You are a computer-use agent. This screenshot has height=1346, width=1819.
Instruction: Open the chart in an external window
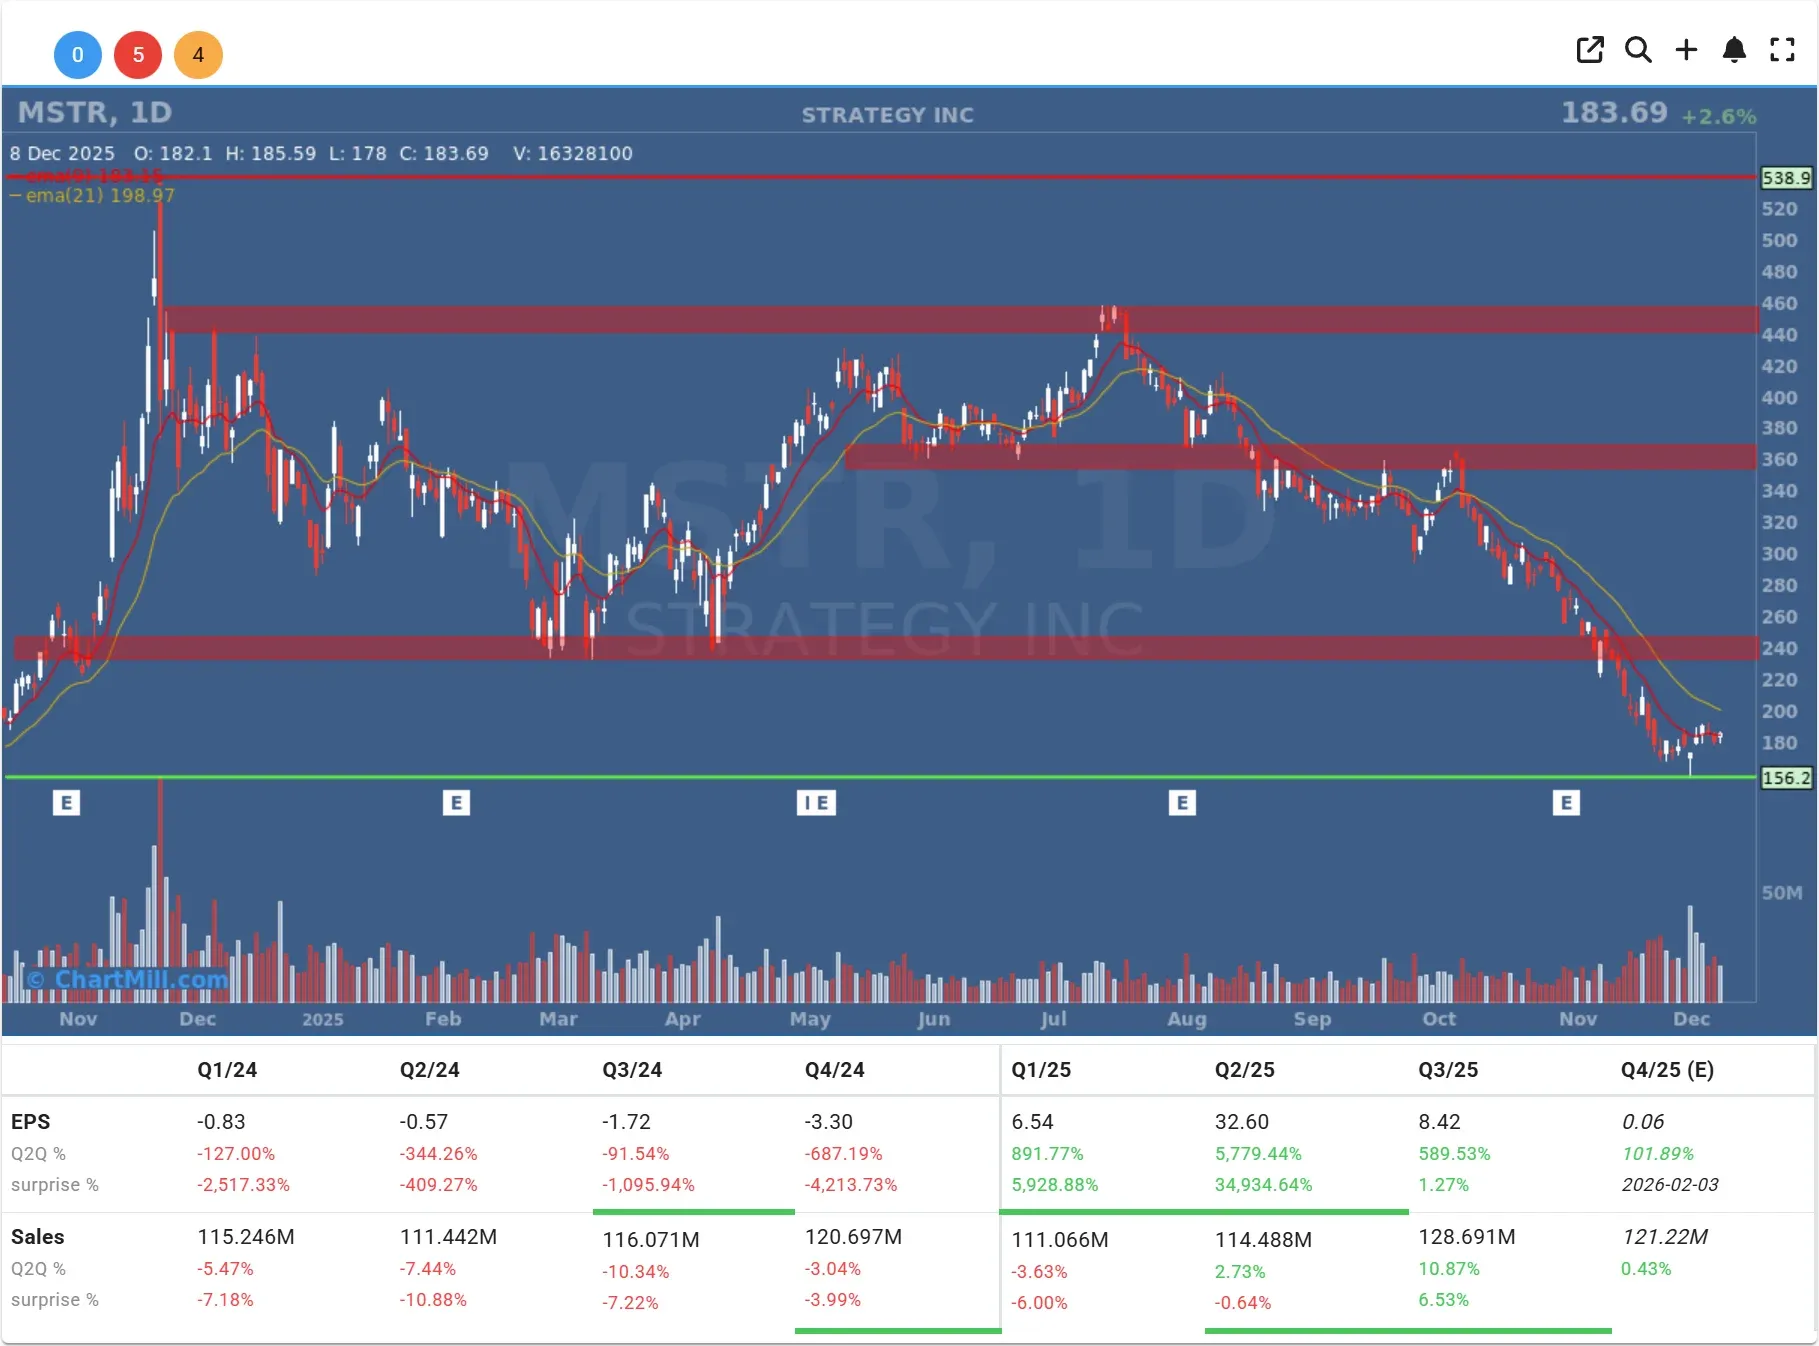[1590, 49]
